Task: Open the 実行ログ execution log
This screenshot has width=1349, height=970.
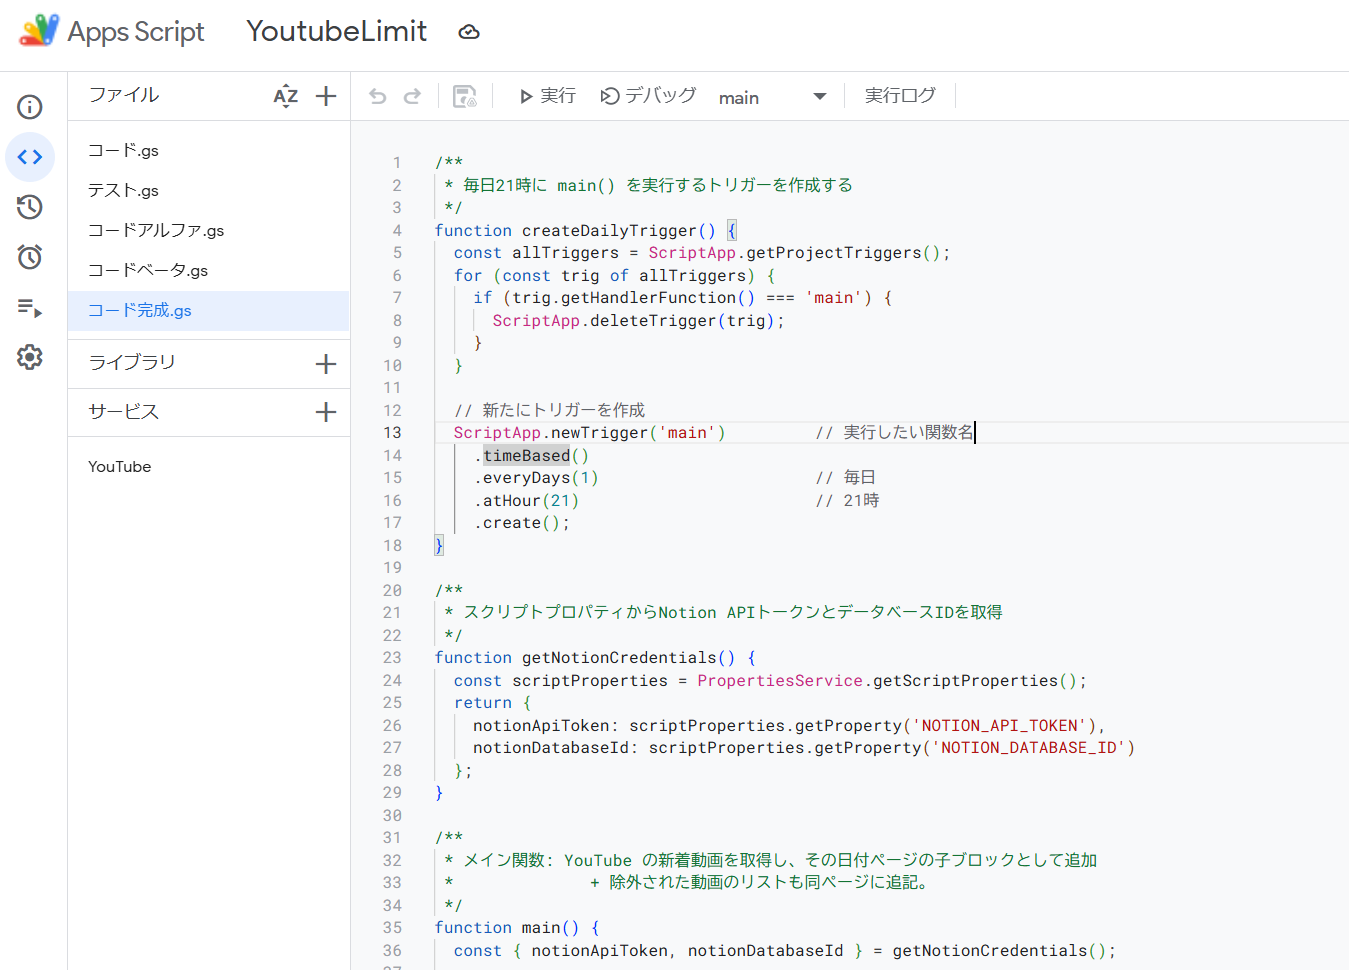Action: pyautogui.click(x=900, y=96)
